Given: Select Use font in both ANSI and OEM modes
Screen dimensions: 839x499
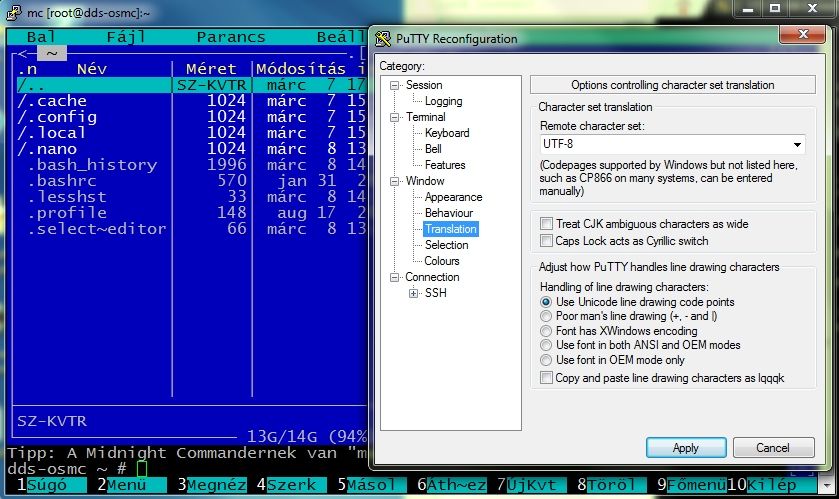Looking at the screenshot, I should click(546, 345).
